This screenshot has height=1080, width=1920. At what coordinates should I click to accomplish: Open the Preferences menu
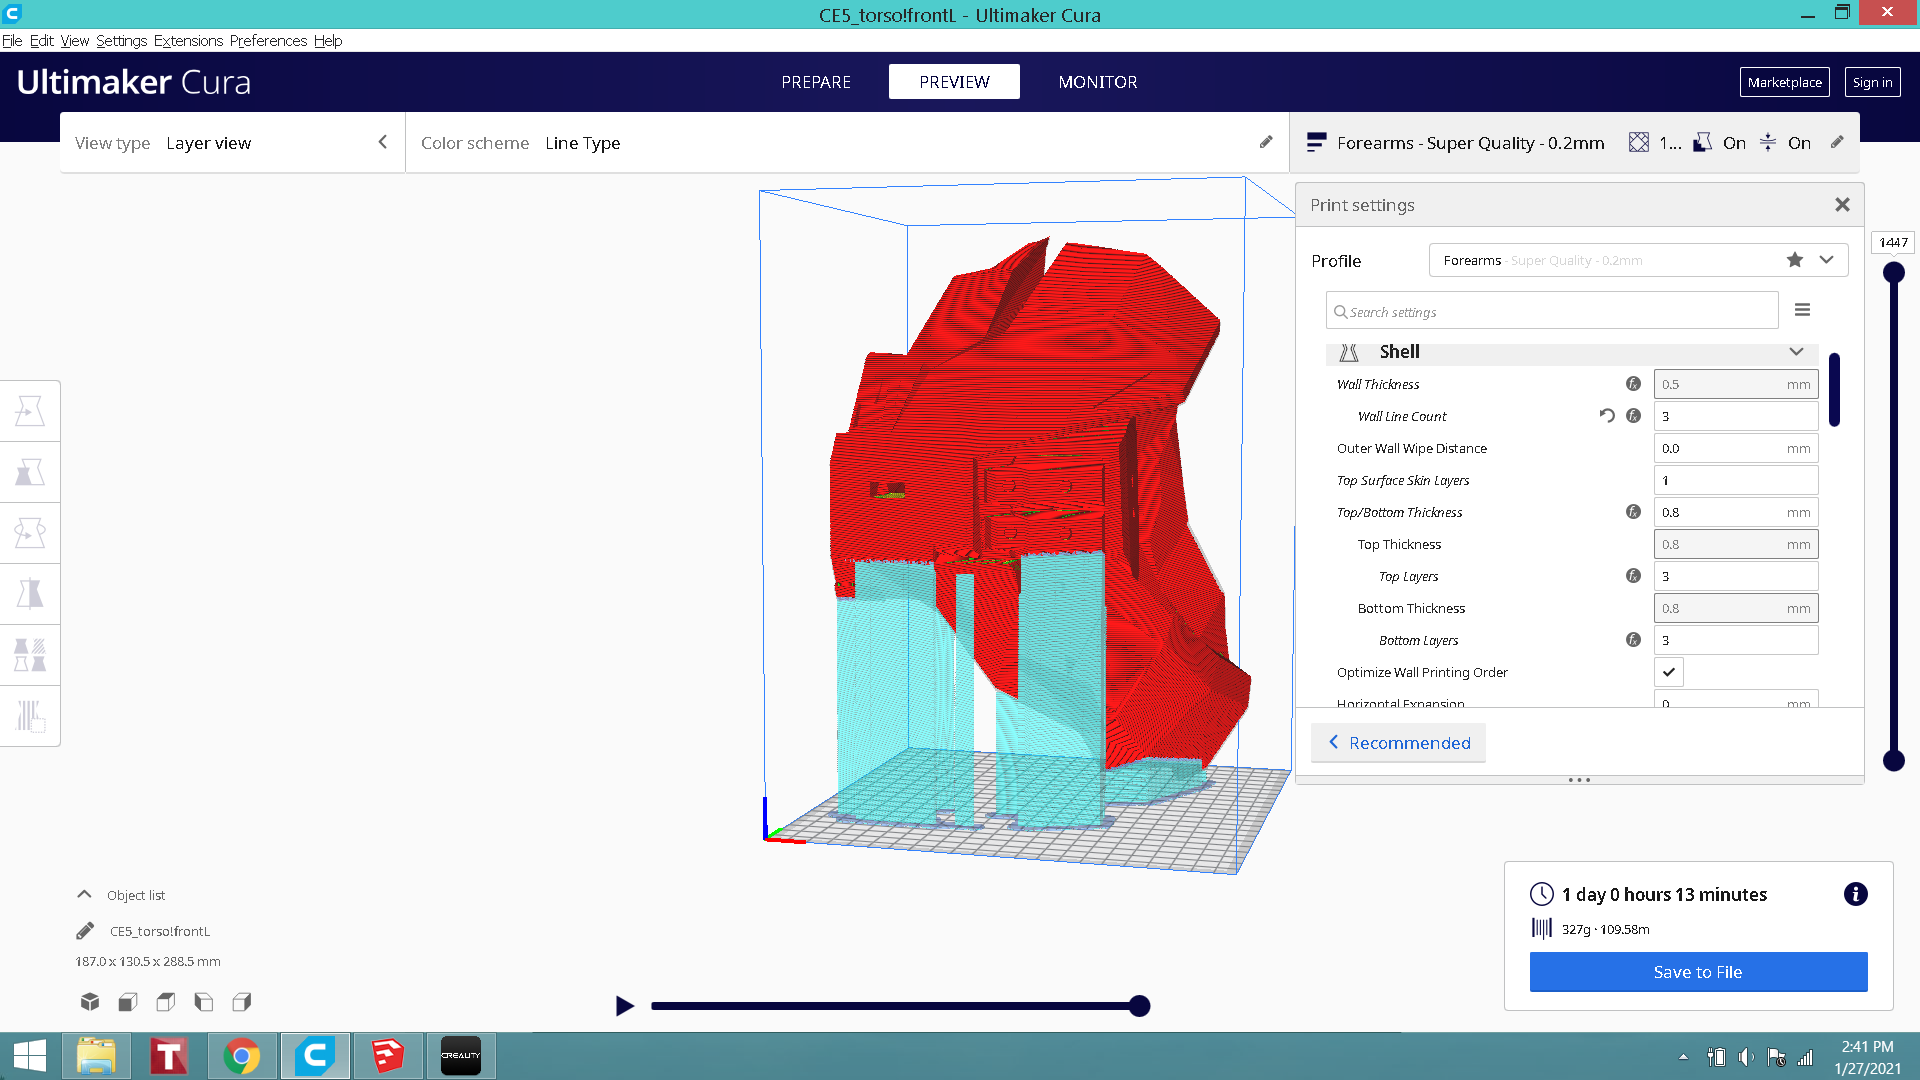tap(268, 40)
